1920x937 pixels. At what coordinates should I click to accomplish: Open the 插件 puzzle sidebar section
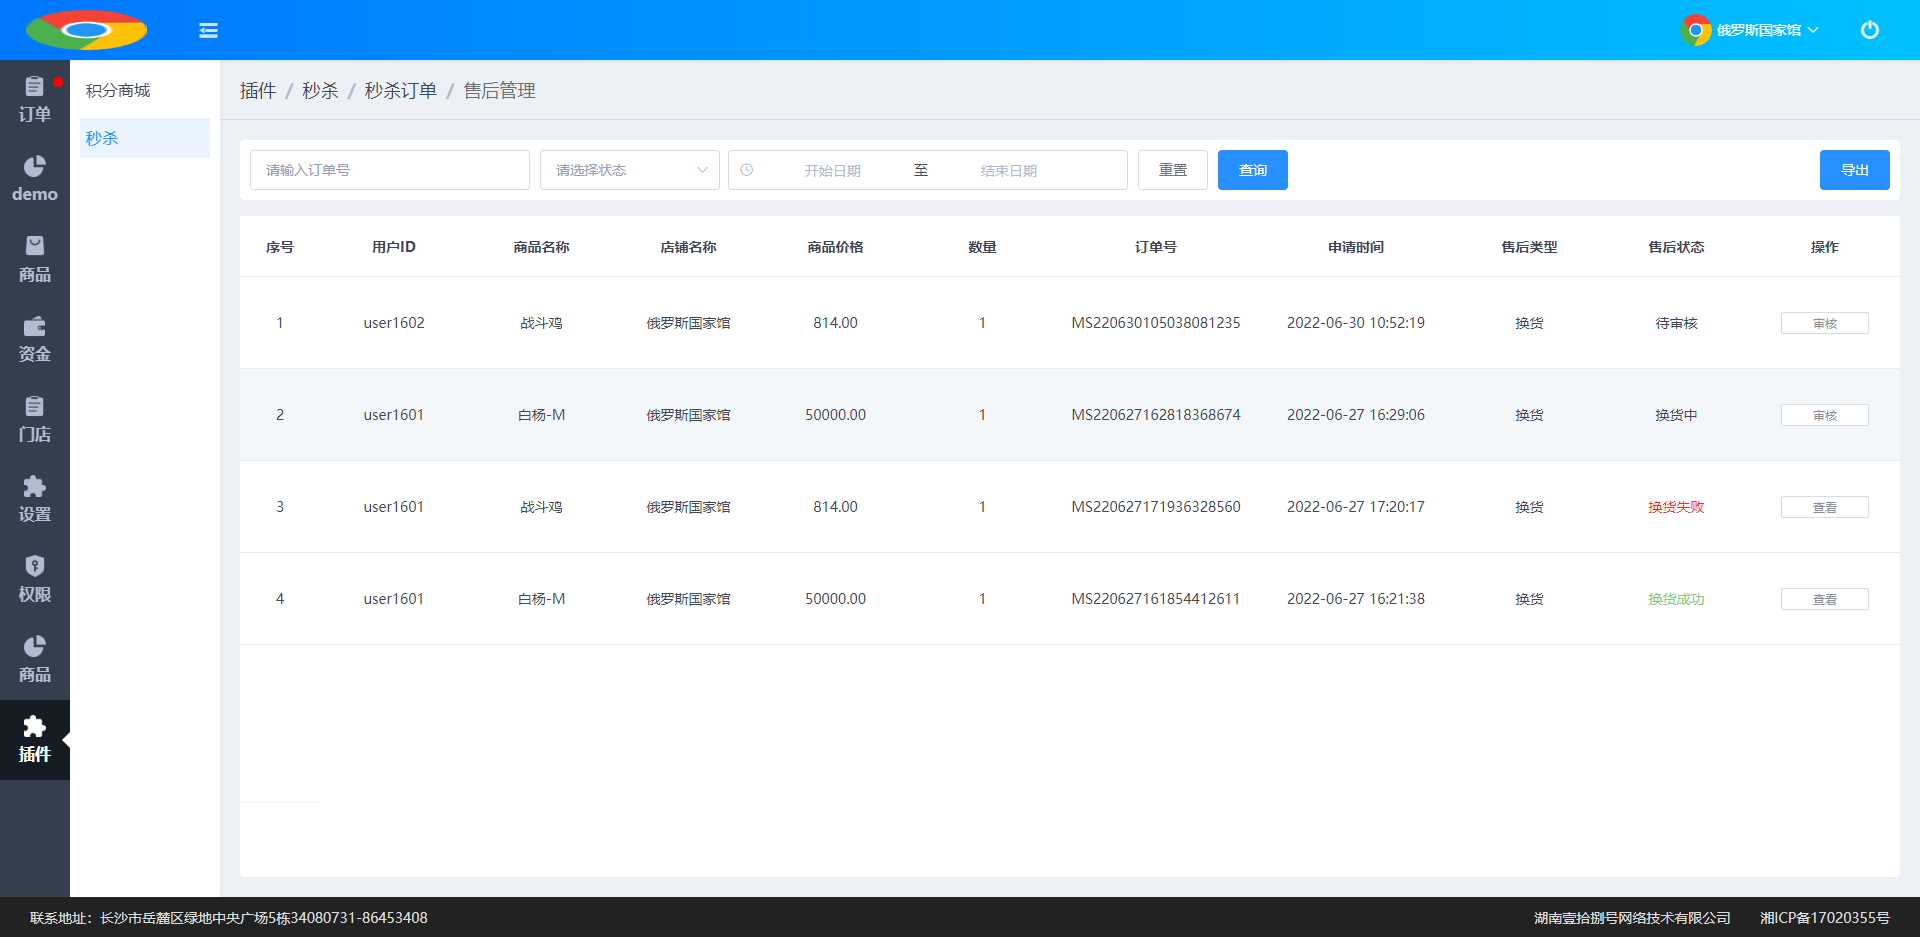35,740
